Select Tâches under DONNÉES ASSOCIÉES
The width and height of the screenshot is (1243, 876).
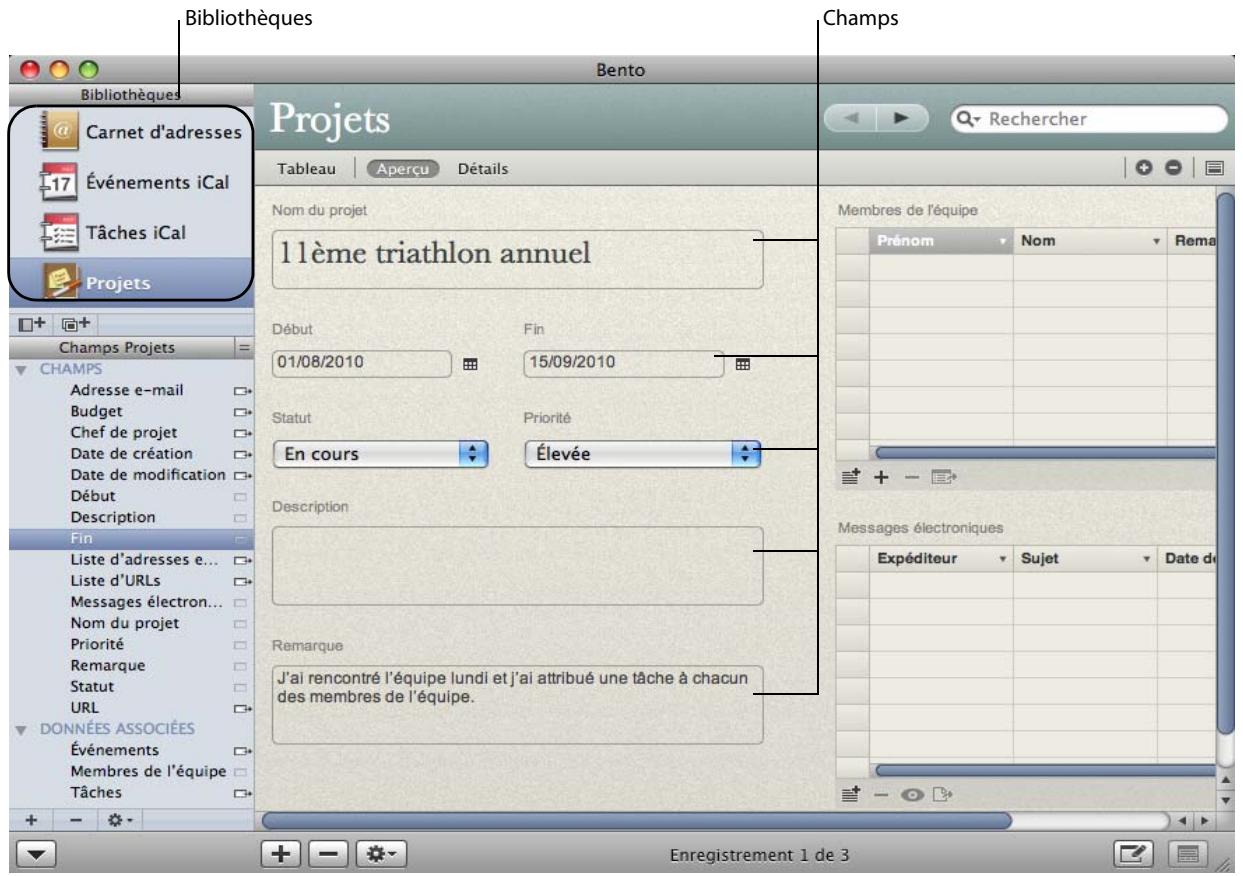click(x=130, y=792)
